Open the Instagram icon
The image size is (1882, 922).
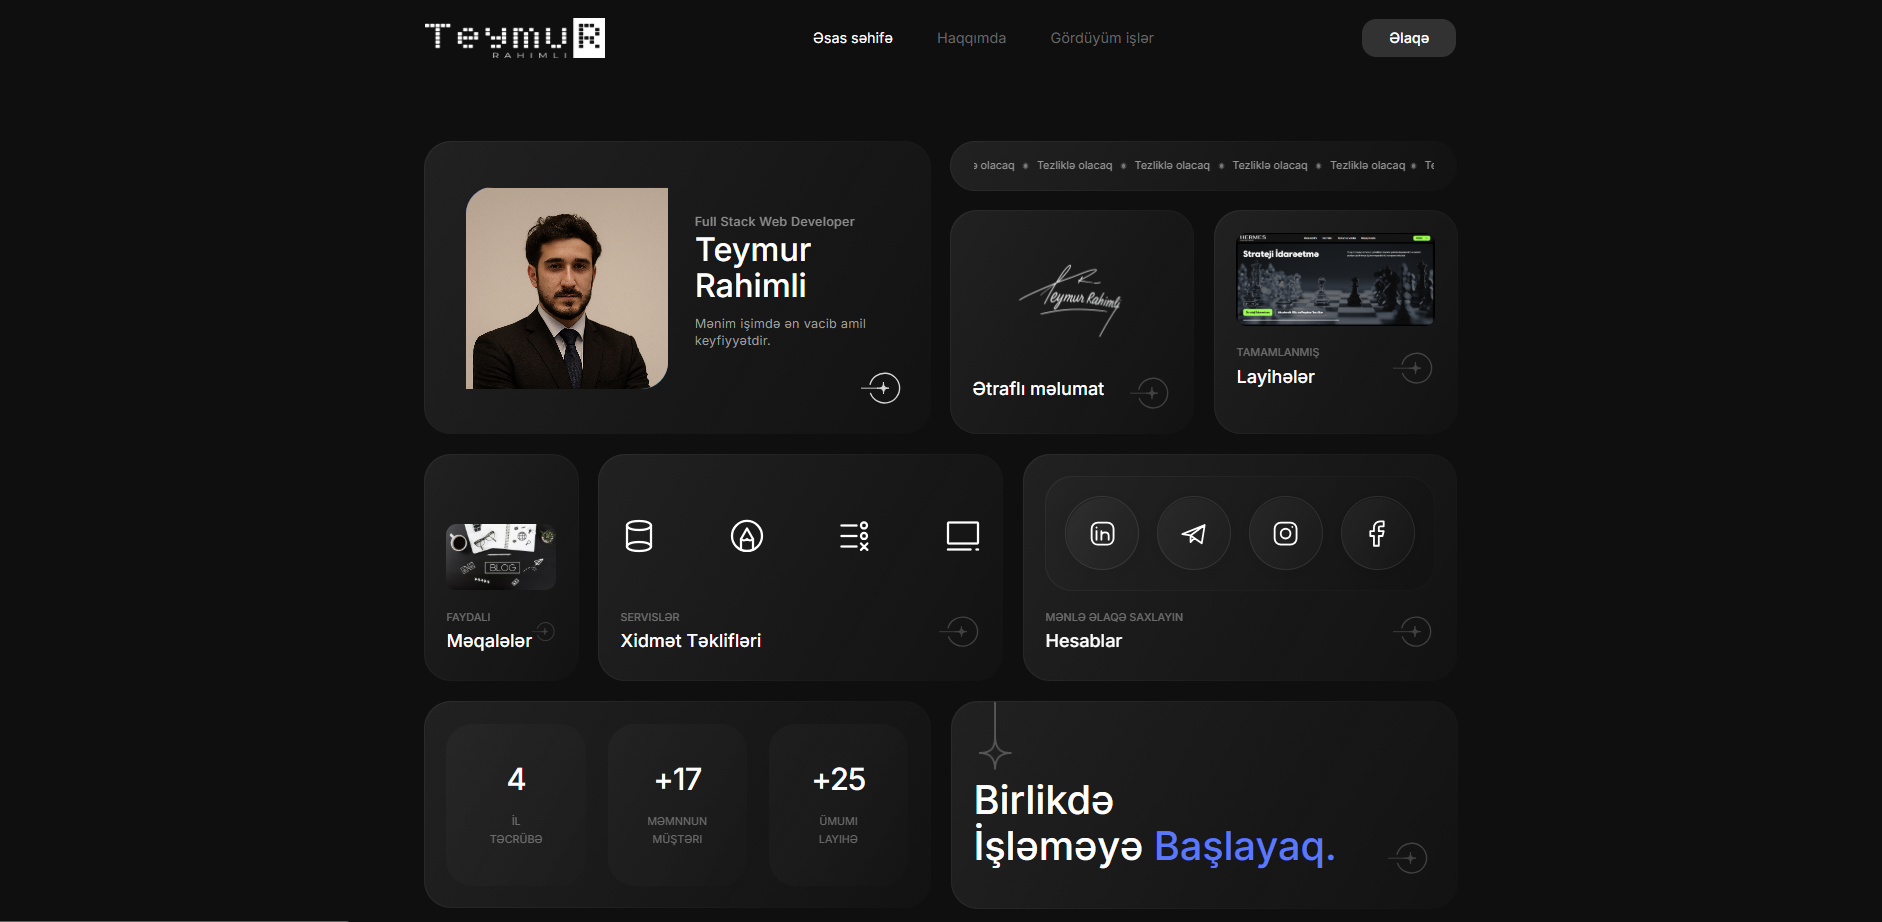(x=1286, y=533)
